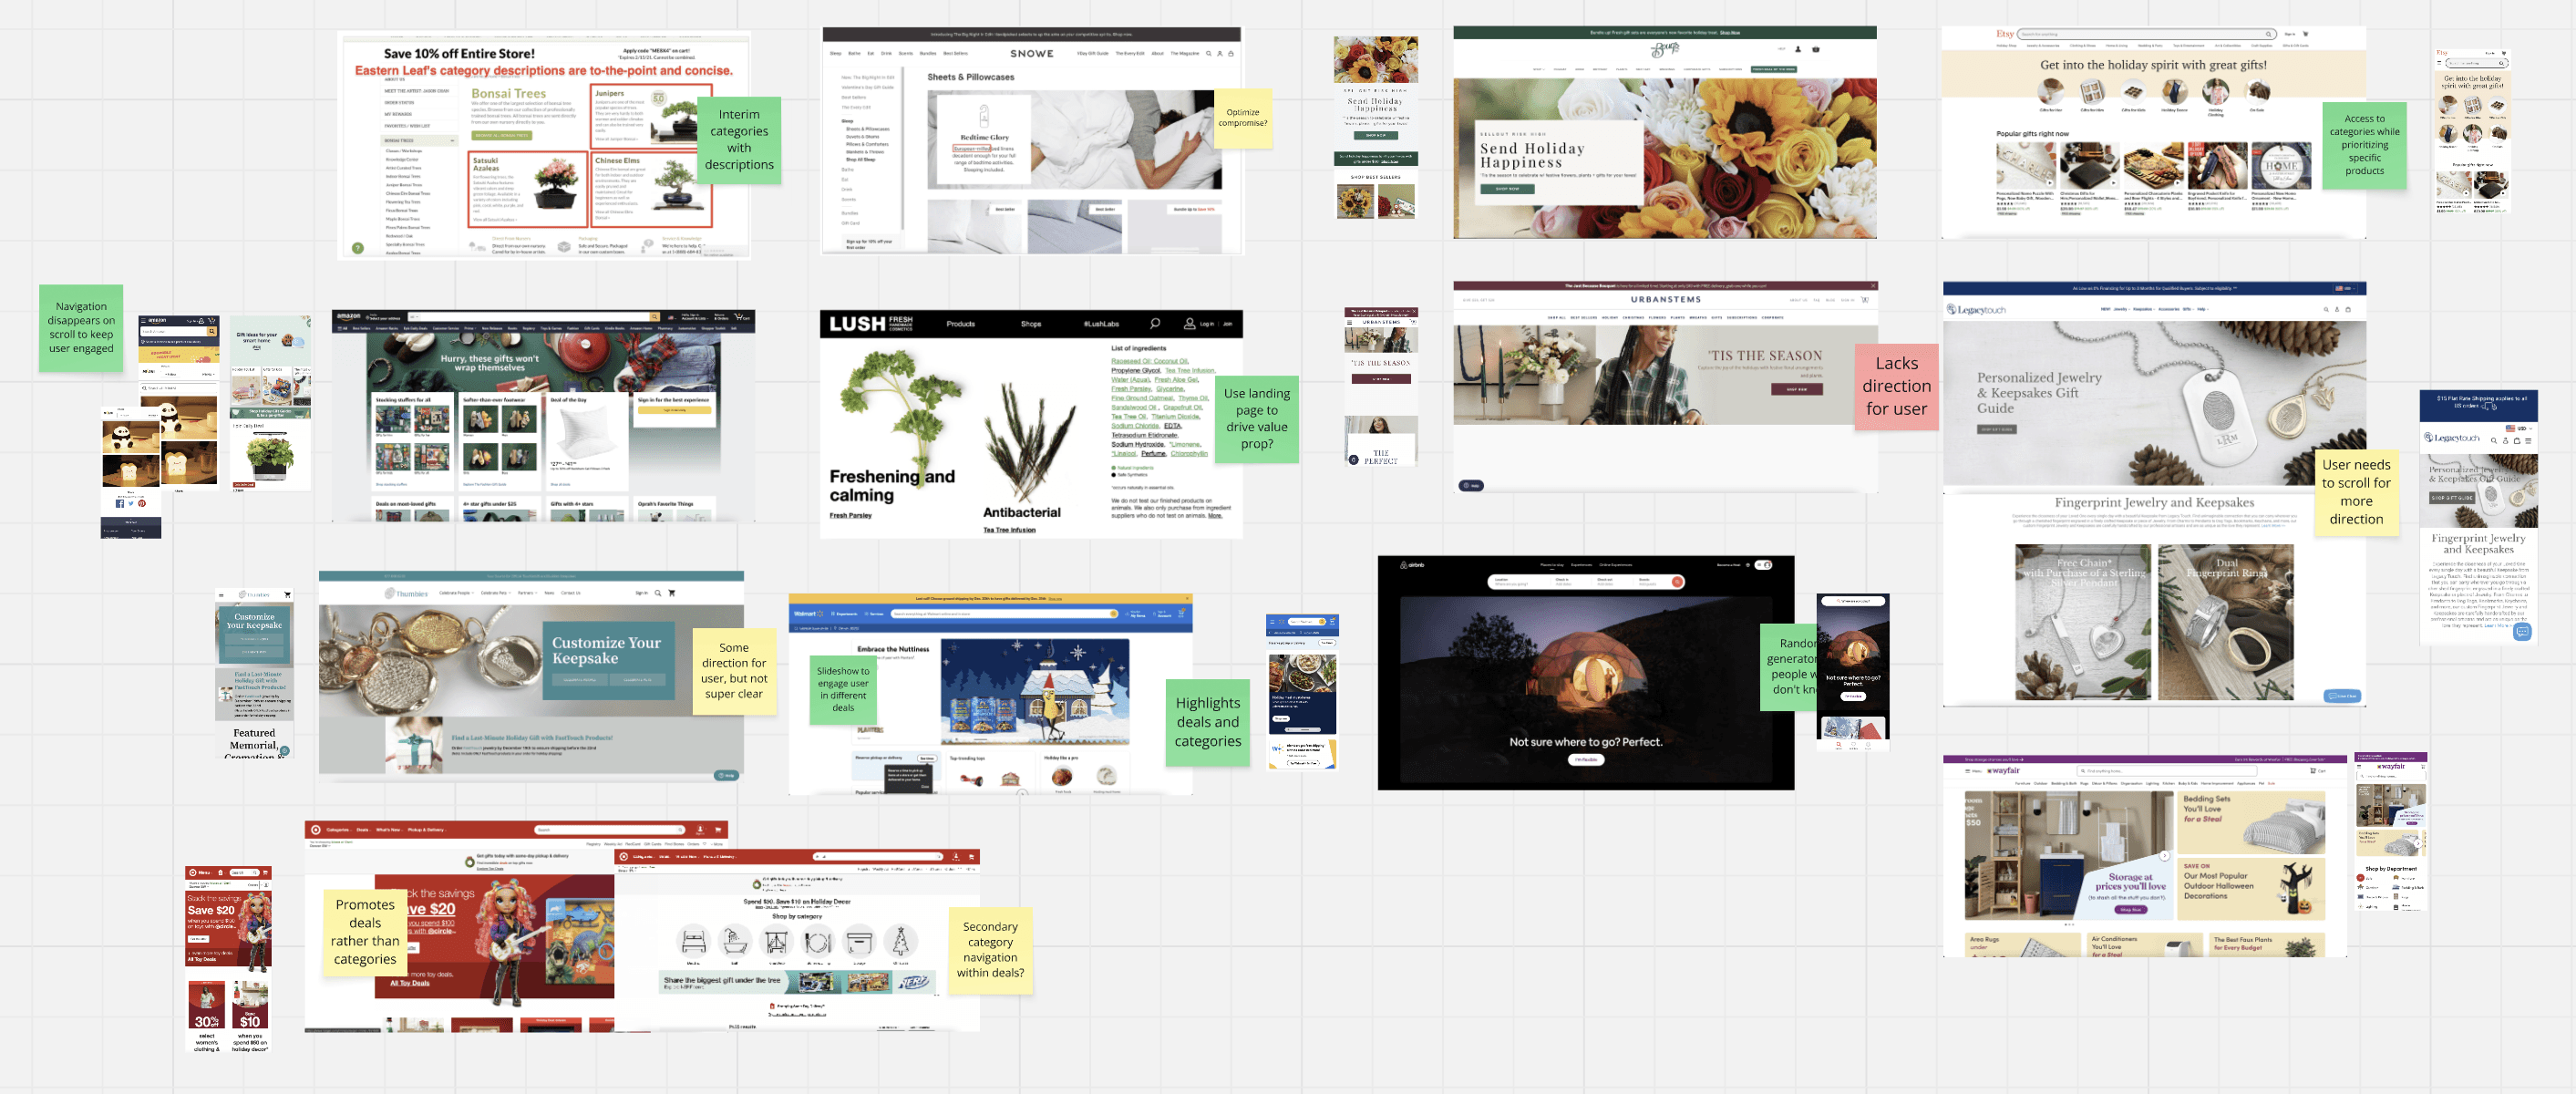
Task: Select the Target mobile Save $20 screenshot
Action: (228, 958)
